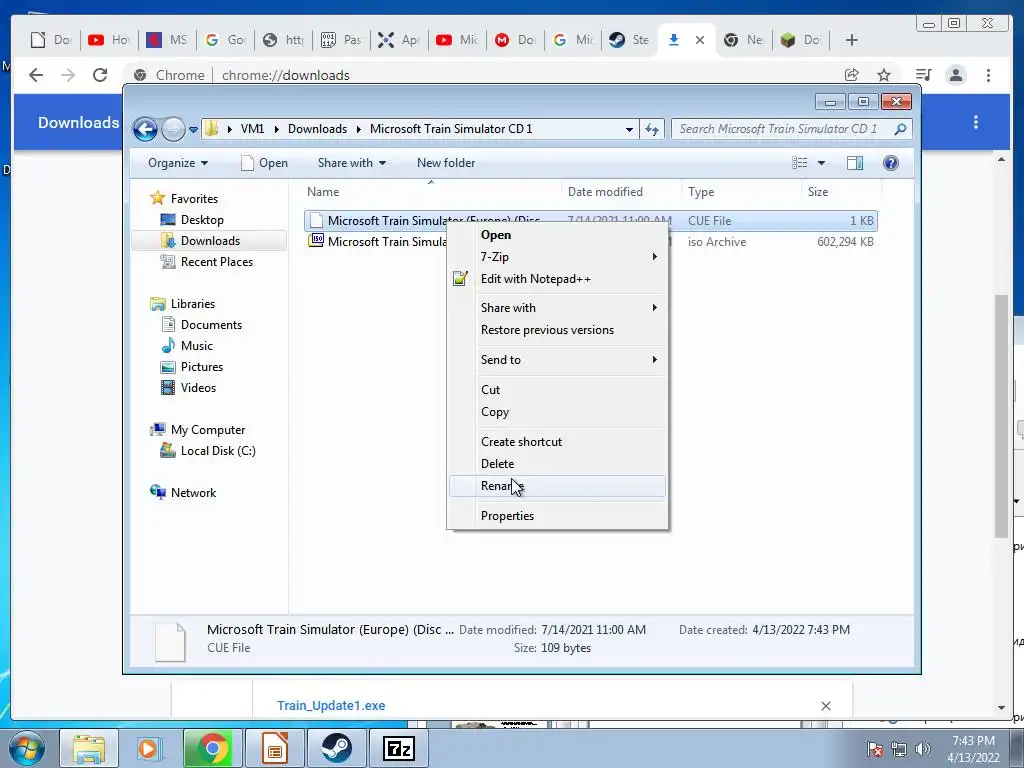
Task: Open Properties from the context menu
Action: (557, 516)
